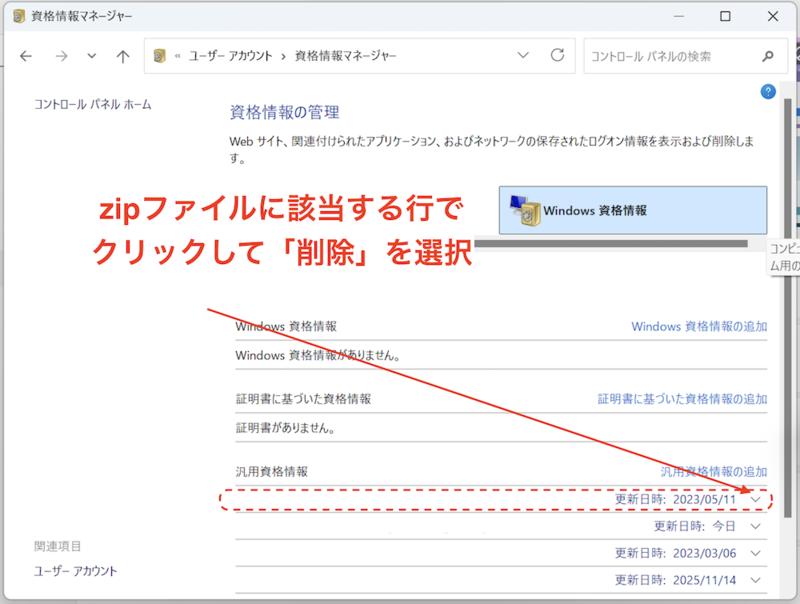This screenshot has width=800, height=604.
Task: Open ユーザー アカウント under 関連項目
Action: coord(76,571)
